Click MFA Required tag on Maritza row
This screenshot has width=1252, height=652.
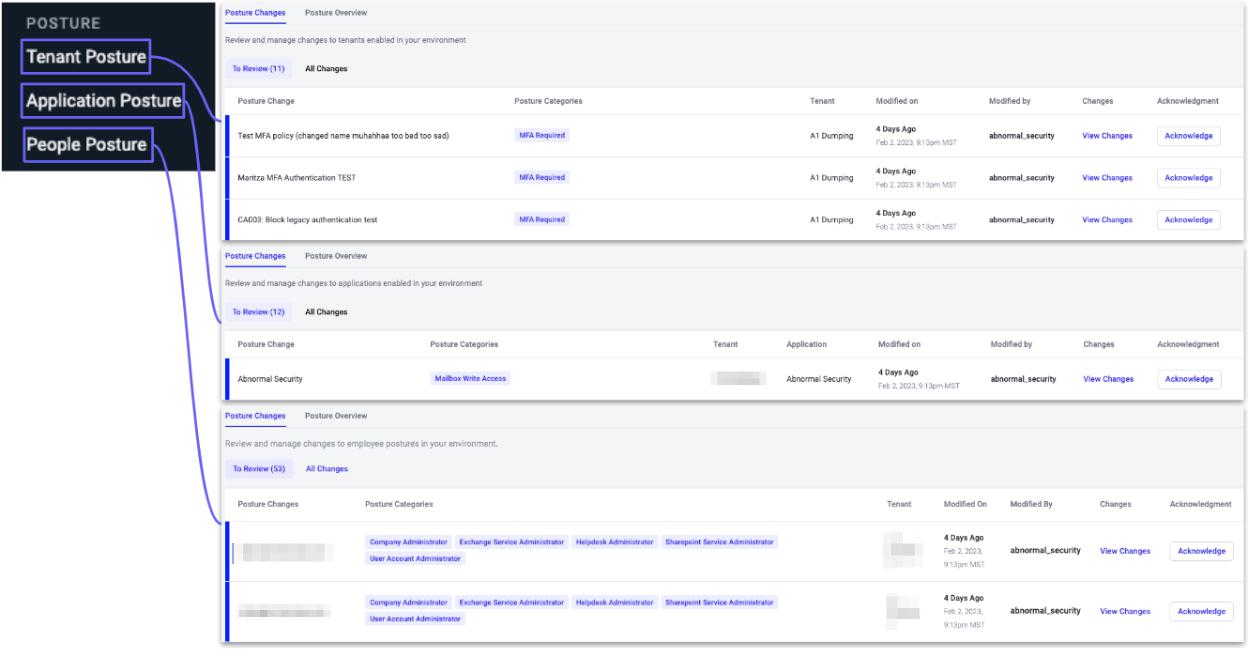(541, 177)
